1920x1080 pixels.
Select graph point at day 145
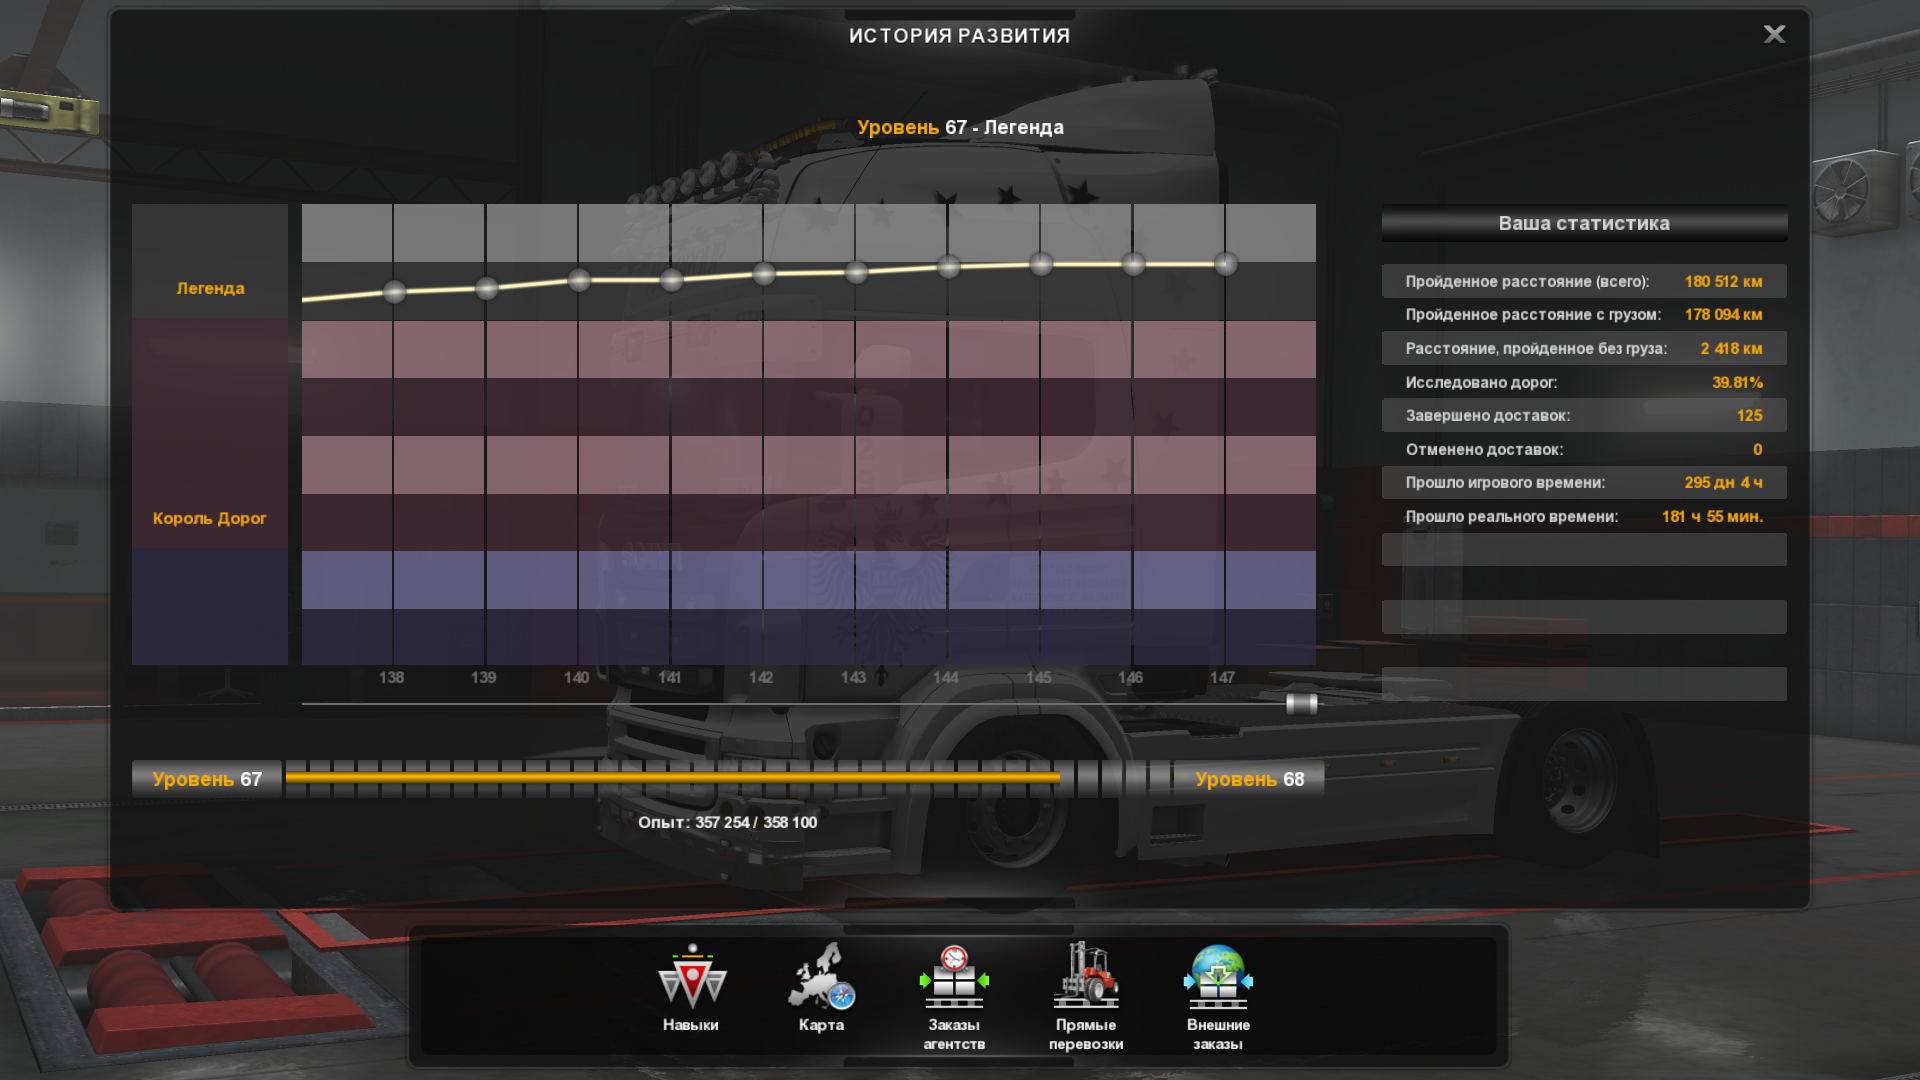click(x=1041, y=264)
